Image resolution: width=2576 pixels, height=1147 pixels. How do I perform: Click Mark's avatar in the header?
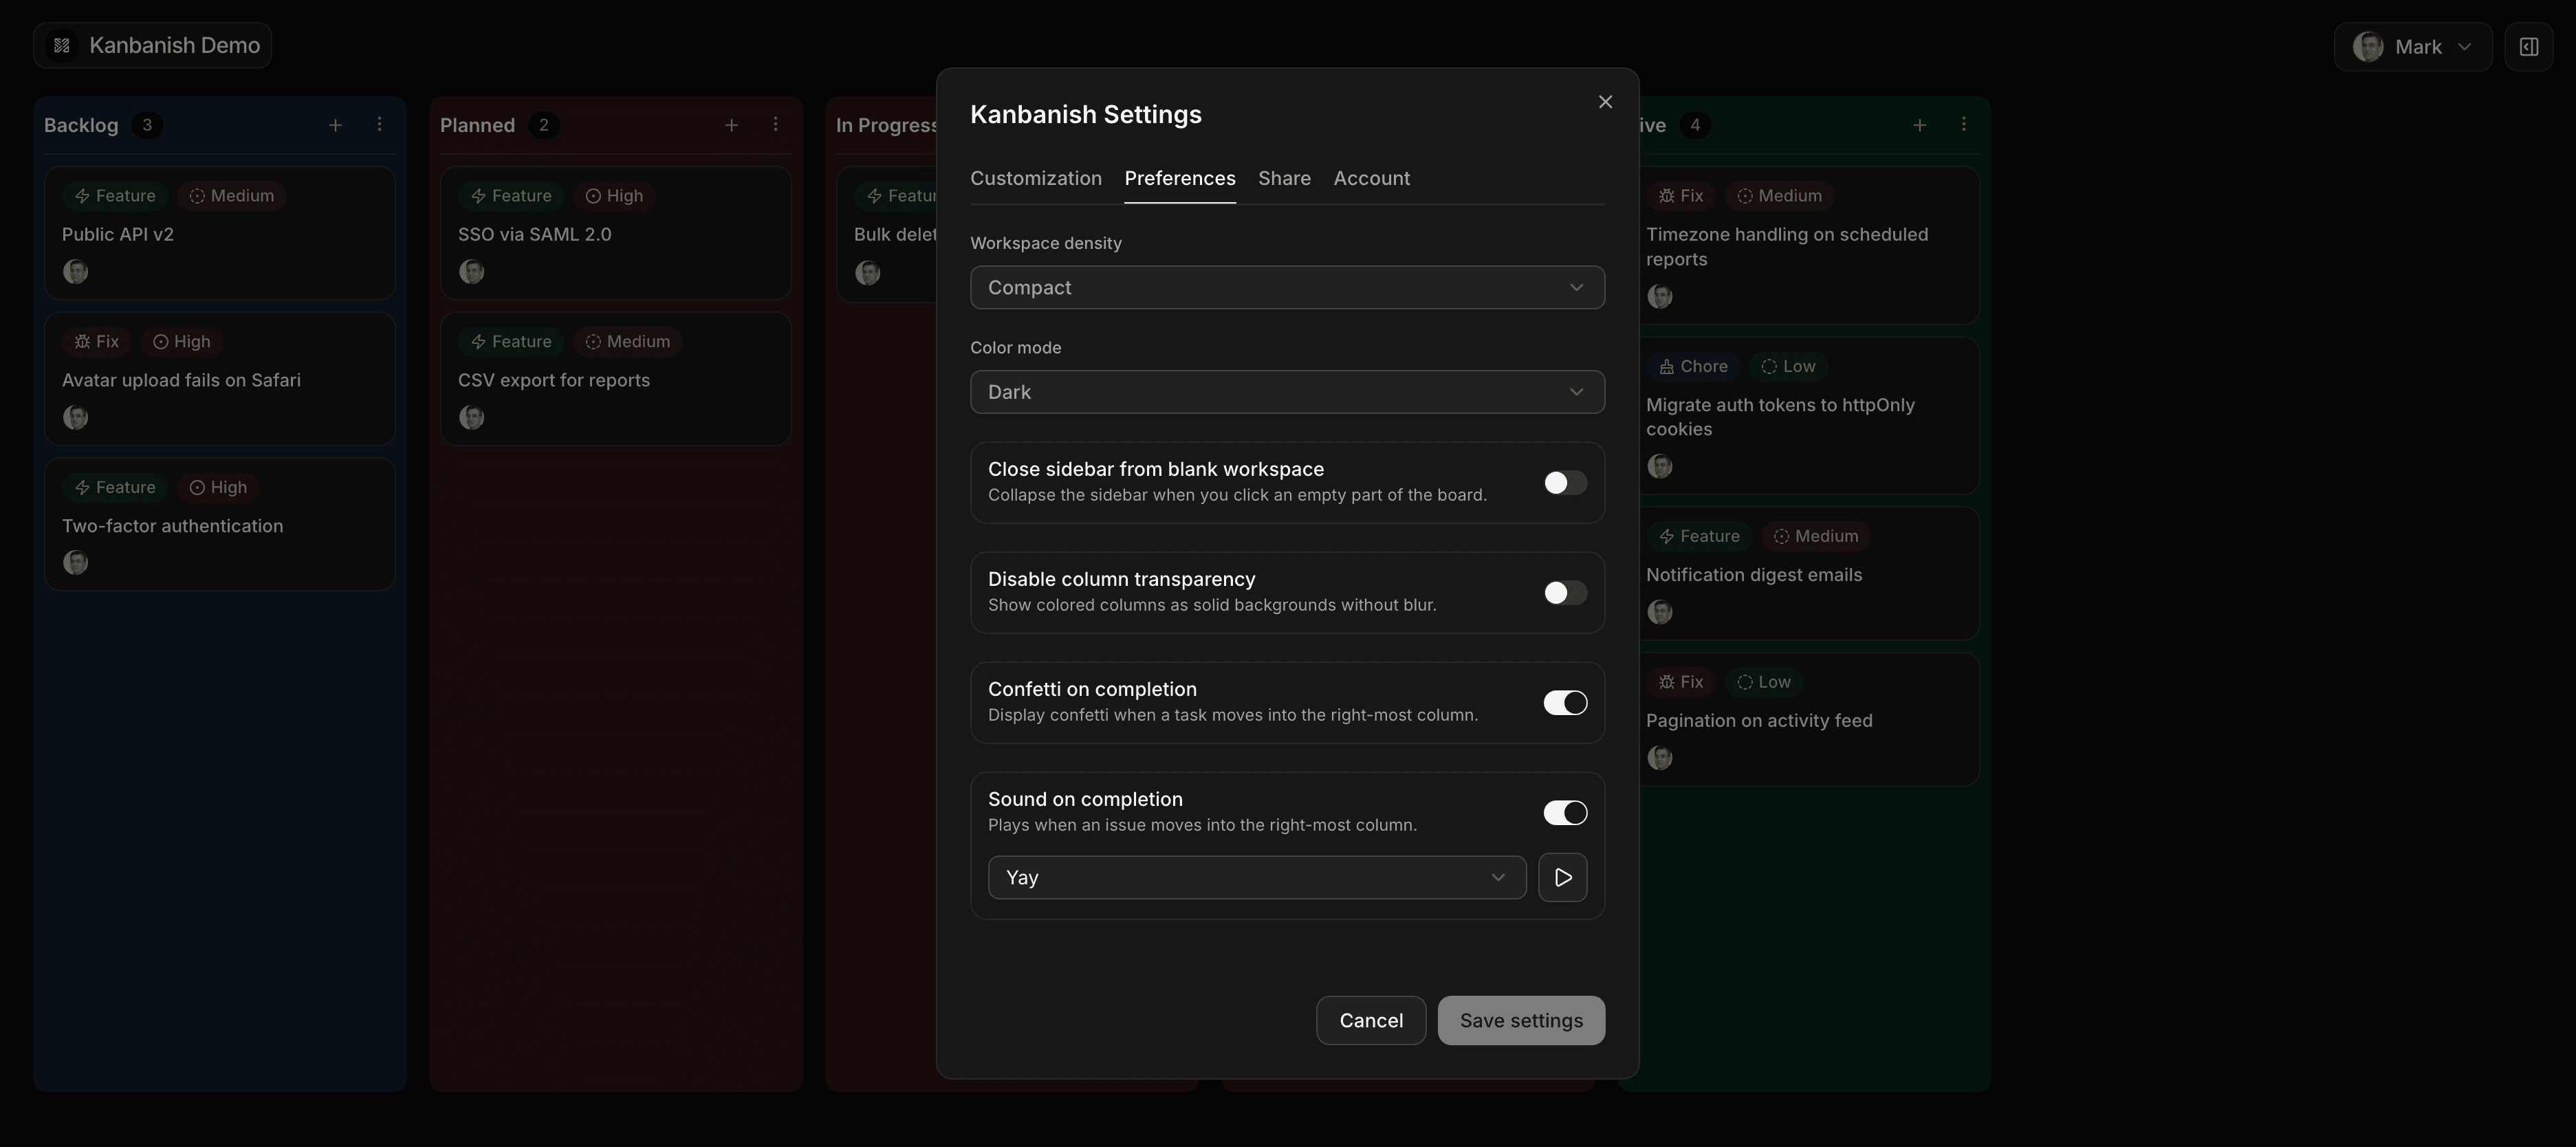[2367, 47]
